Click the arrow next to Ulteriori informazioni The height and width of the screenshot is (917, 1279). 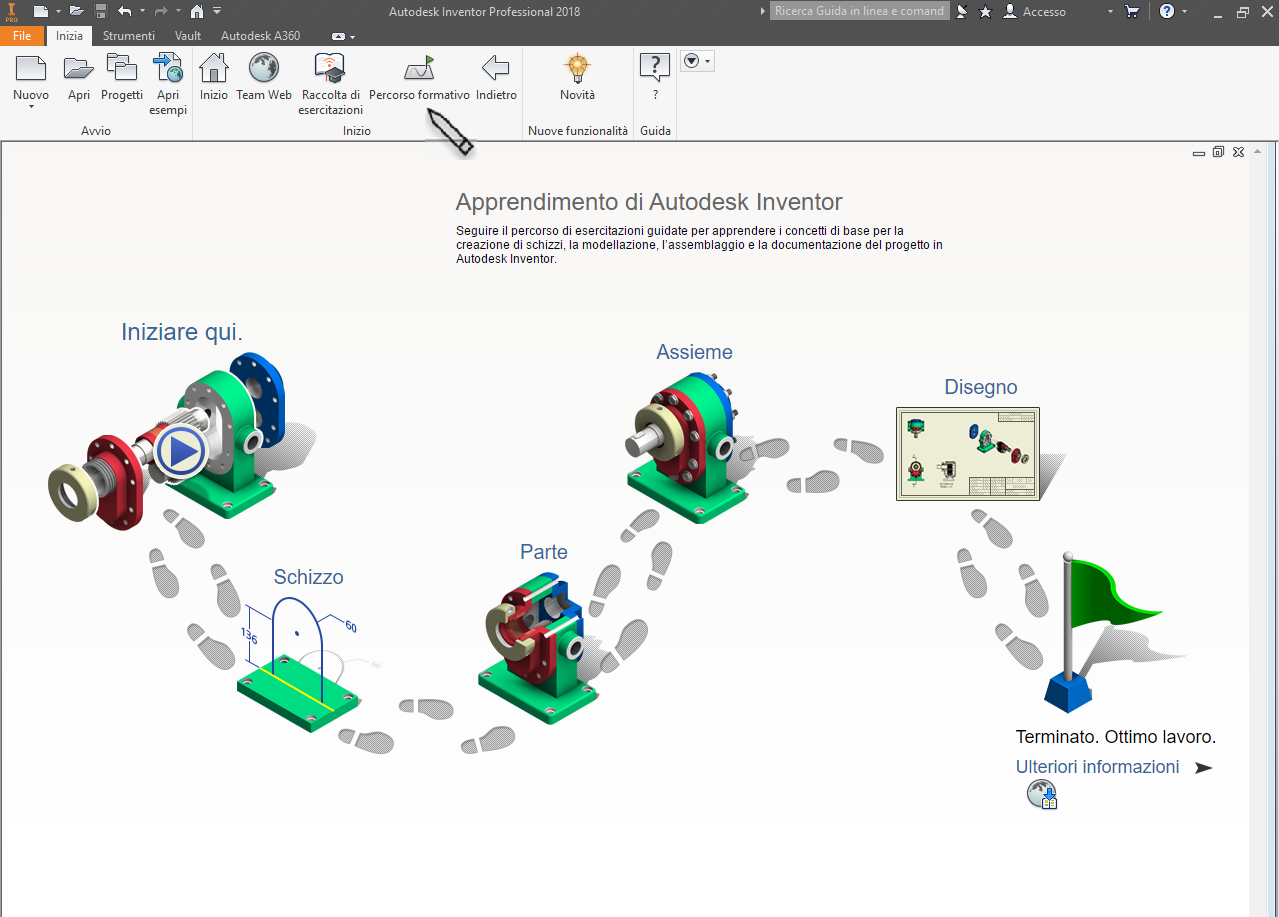click(x=1203, y=768)
